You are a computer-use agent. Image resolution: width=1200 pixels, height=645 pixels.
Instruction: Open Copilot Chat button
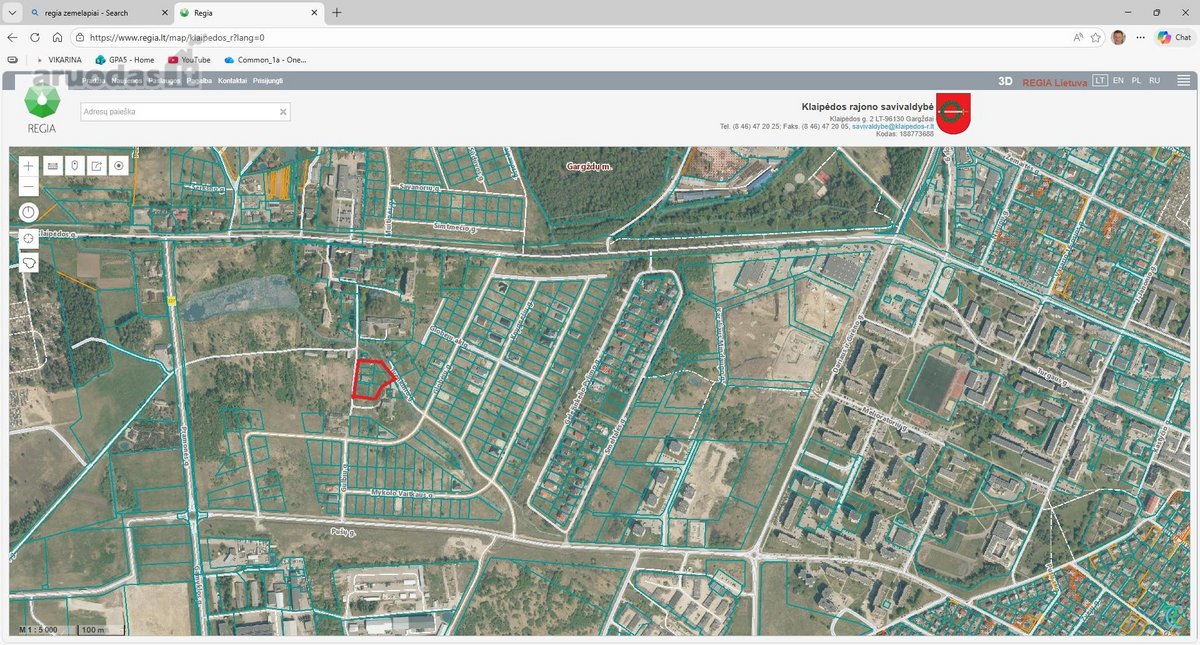1174,37
